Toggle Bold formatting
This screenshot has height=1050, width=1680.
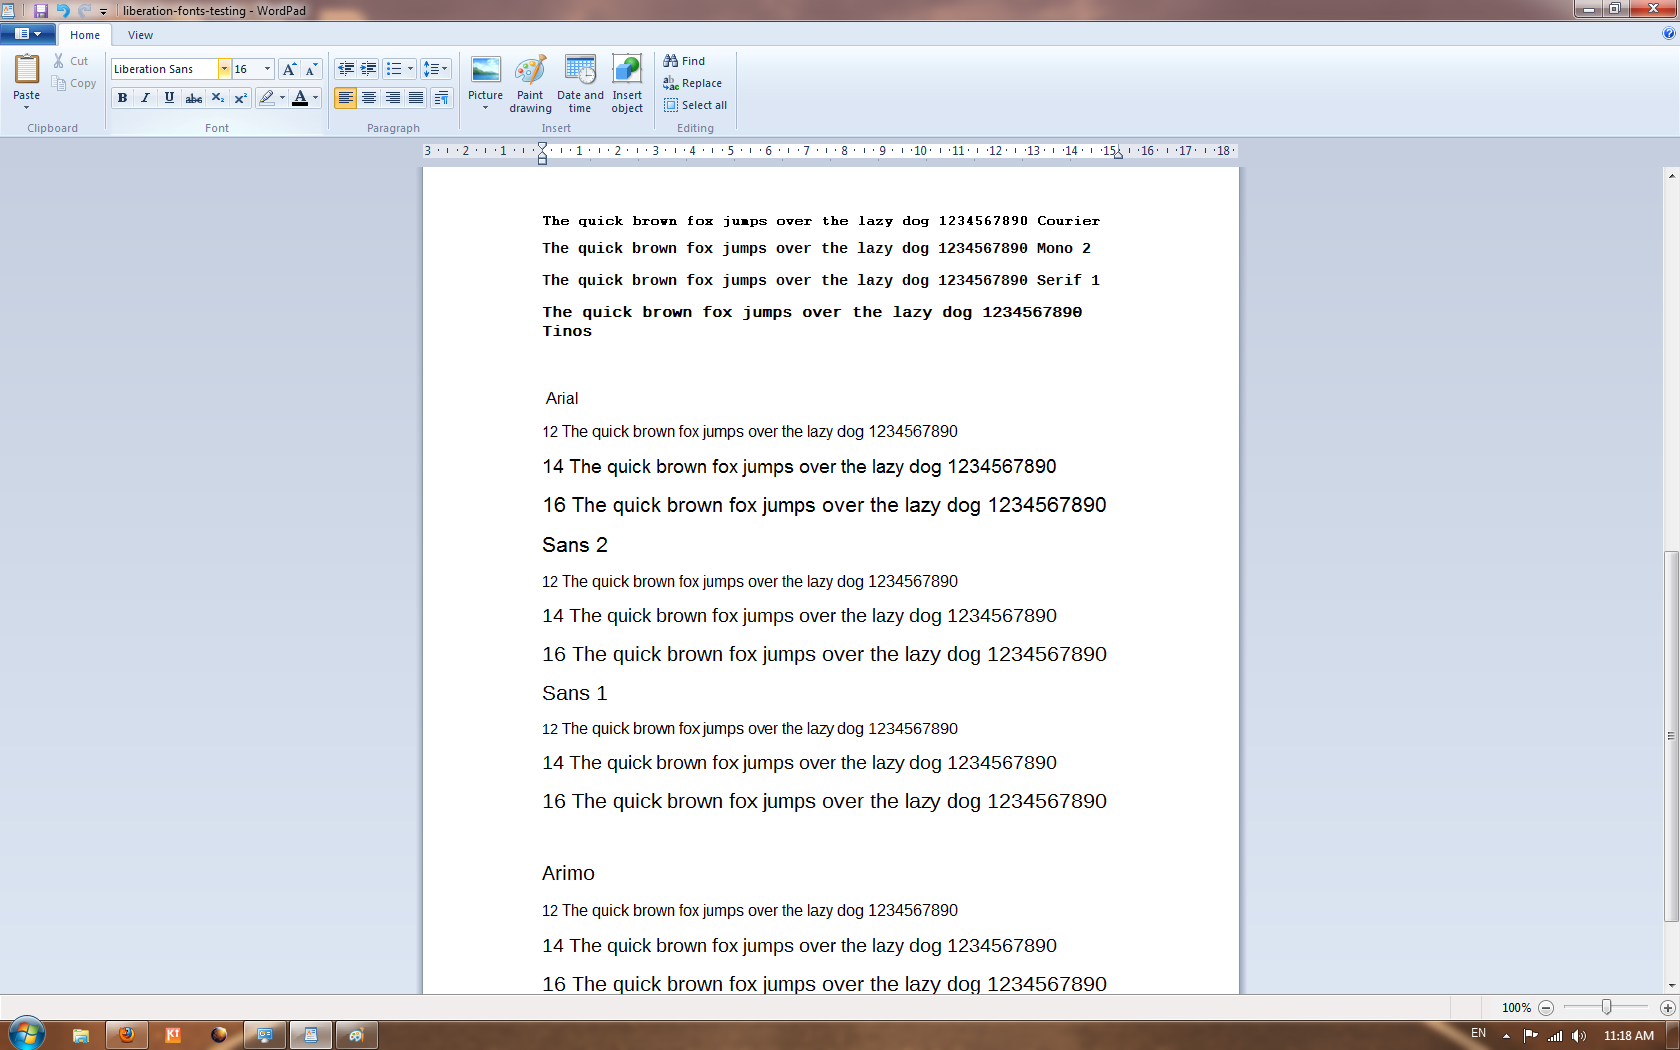pos(122,98)
